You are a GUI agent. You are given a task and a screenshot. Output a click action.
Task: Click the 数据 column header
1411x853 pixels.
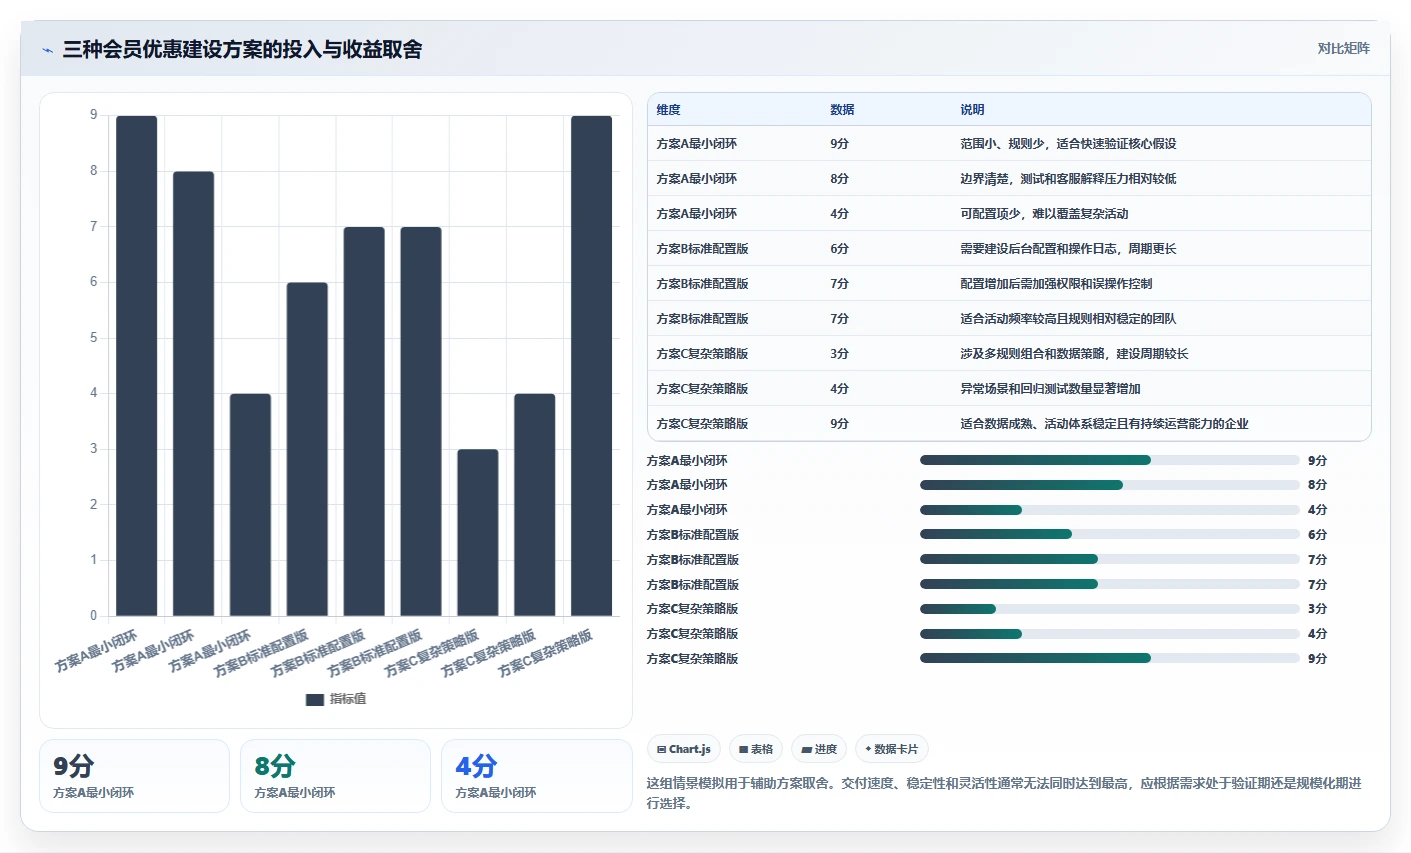click(842, 110)
